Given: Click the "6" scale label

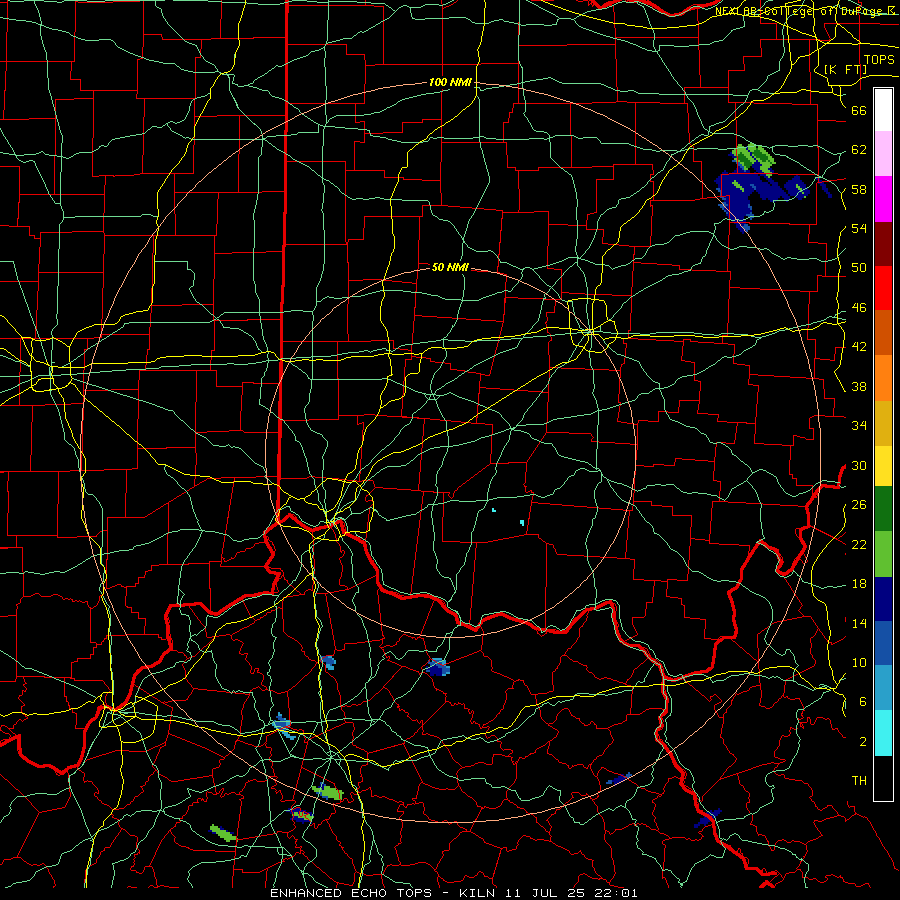Looking at the screenshot, I should tap(863, 702).
